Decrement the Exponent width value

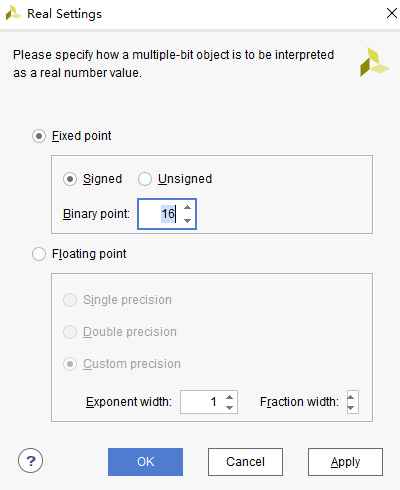click(x=229, y=407)
